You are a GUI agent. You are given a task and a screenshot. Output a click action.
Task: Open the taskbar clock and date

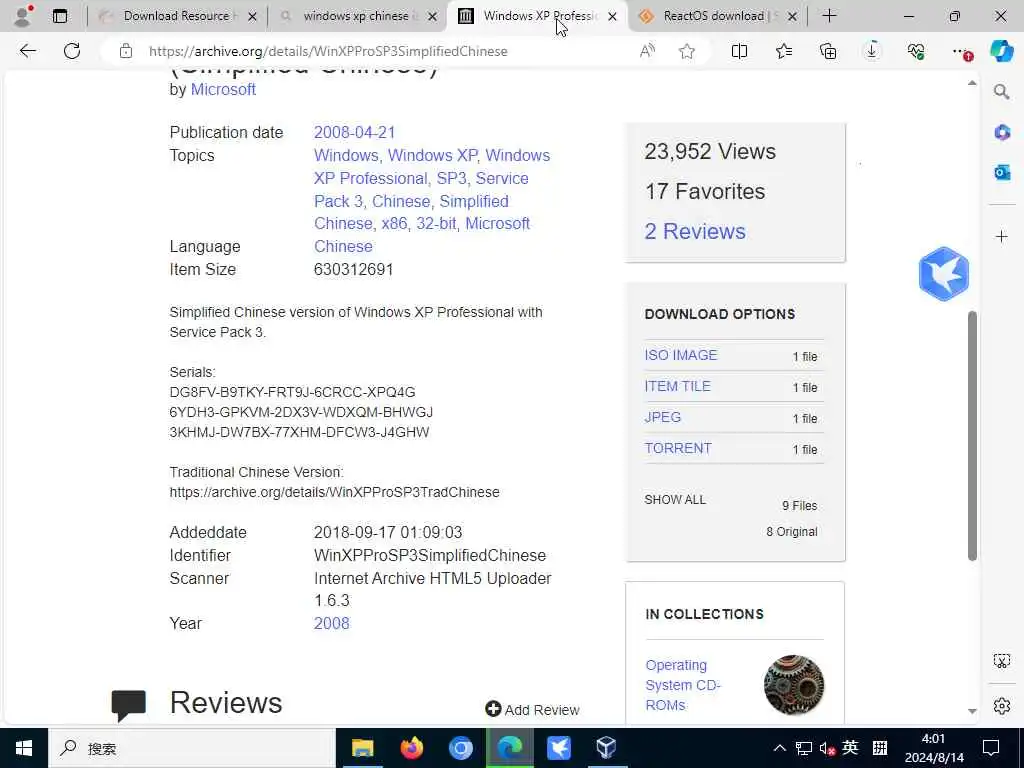(x=933, y=748)
